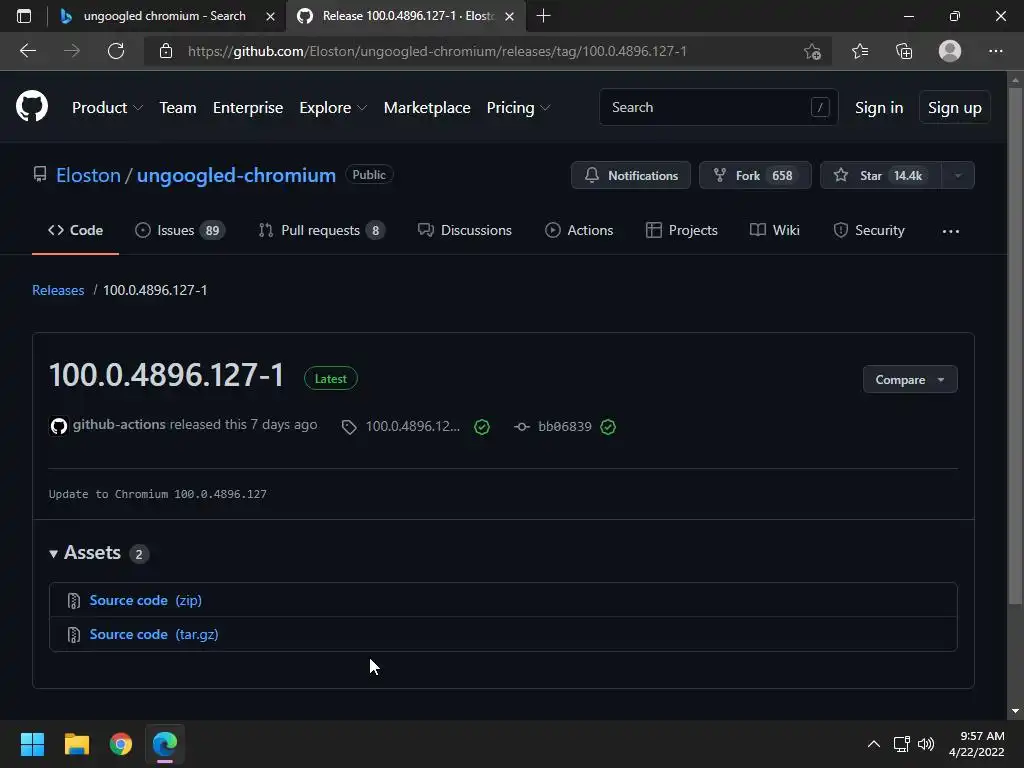Open the github-actions author link
Viewport: 1024px width, 768px height.
[119, 424]
